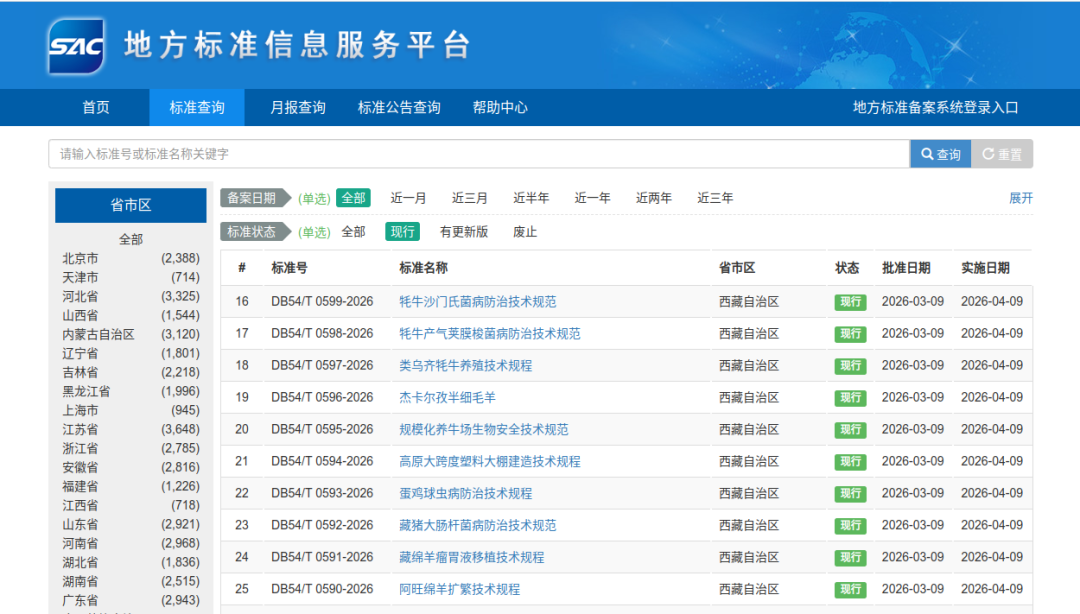
Task: Open 帮助中心 from the nav bar
Action: pos(500,108)
